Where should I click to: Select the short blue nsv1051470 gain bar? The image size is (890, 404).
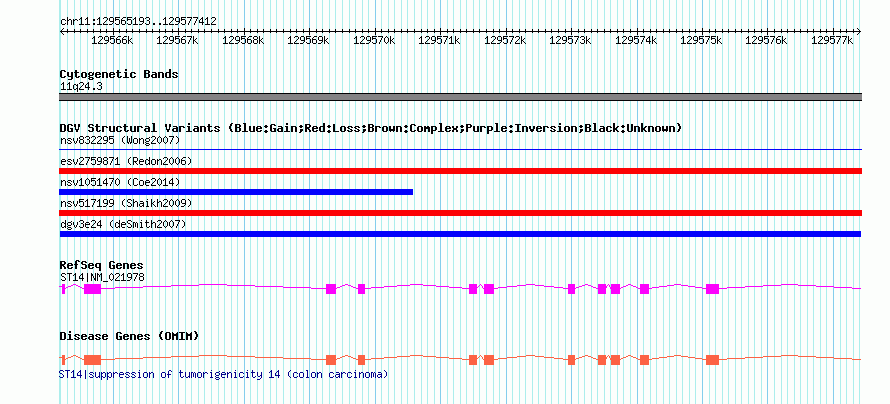236,192
